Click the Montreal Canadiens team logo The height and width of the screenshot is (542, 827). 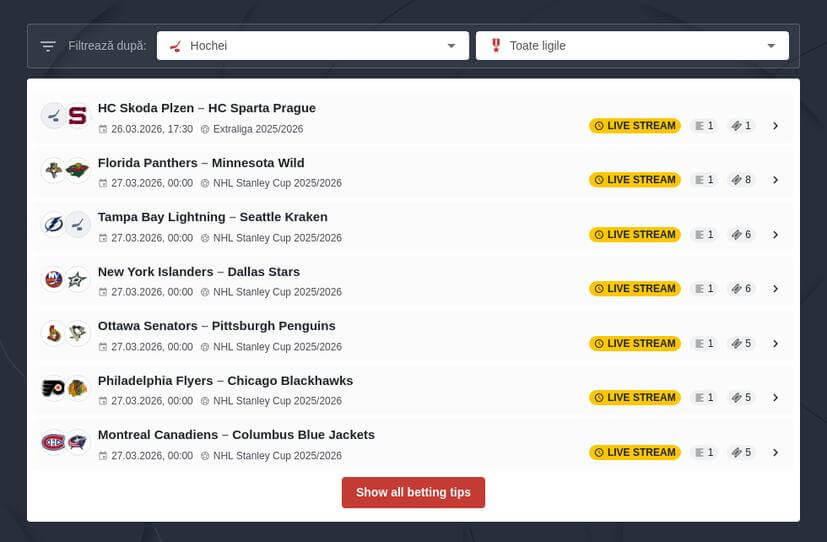click(x=53, y=443)
